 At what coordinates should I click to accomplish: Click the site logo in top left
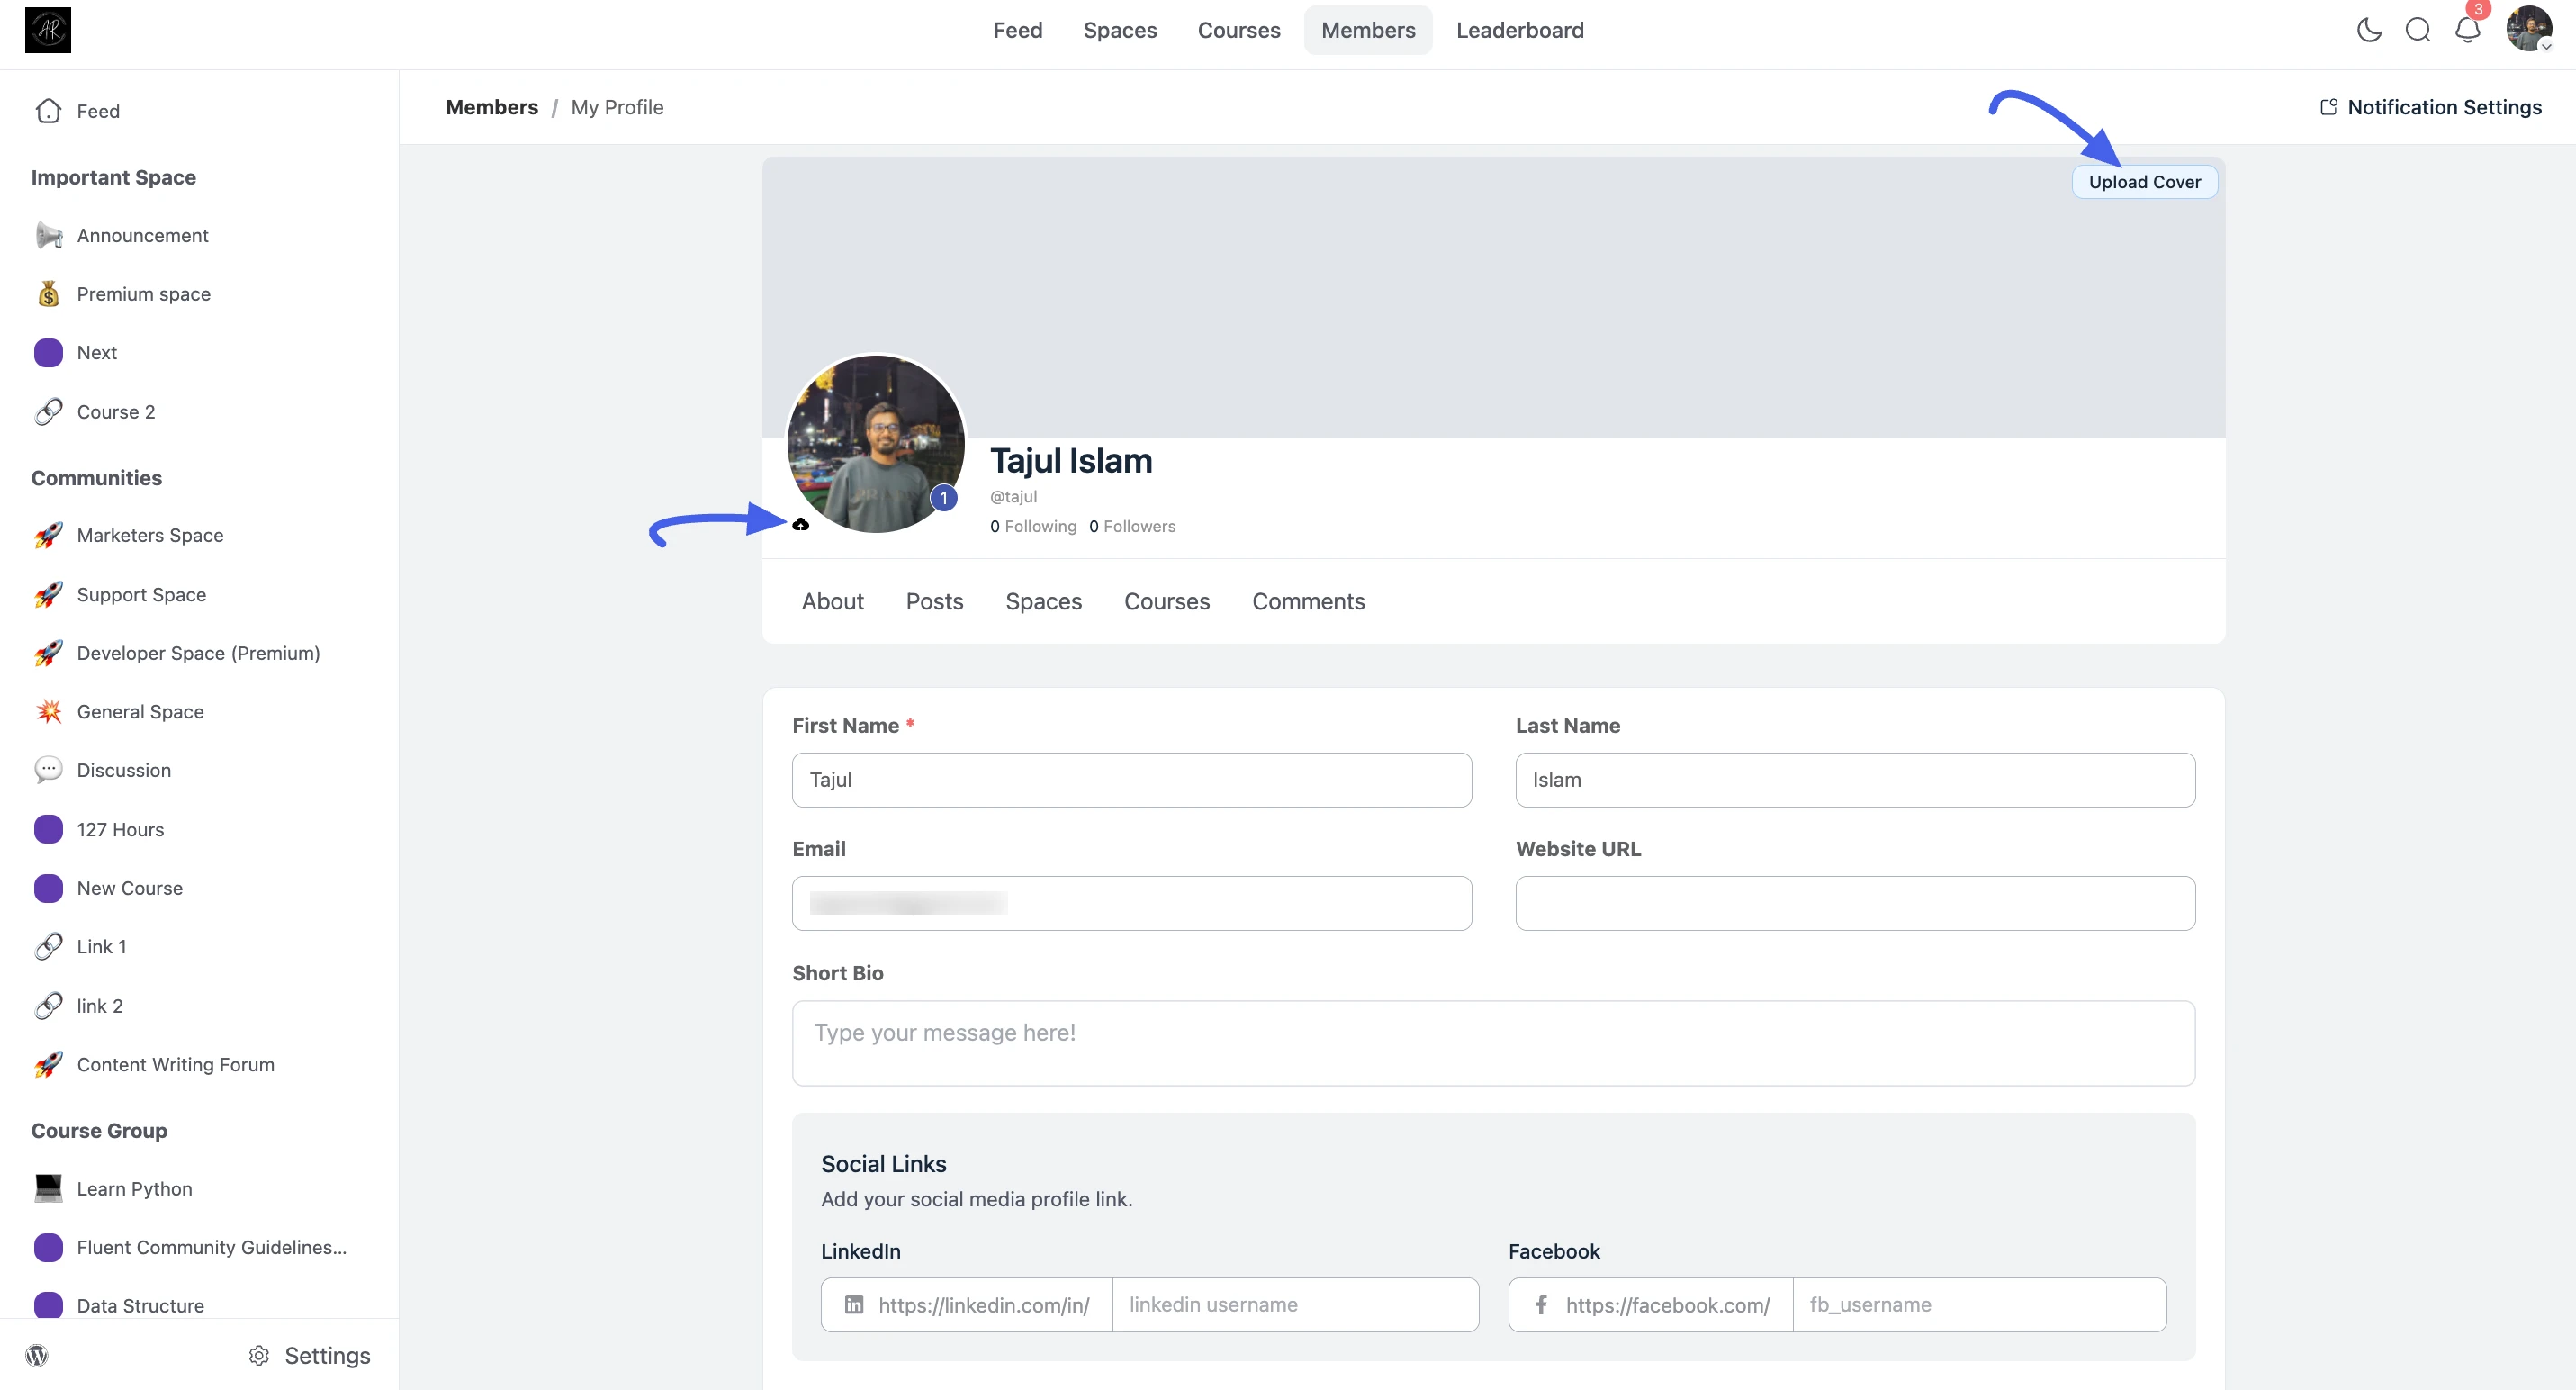pos(48,30)
